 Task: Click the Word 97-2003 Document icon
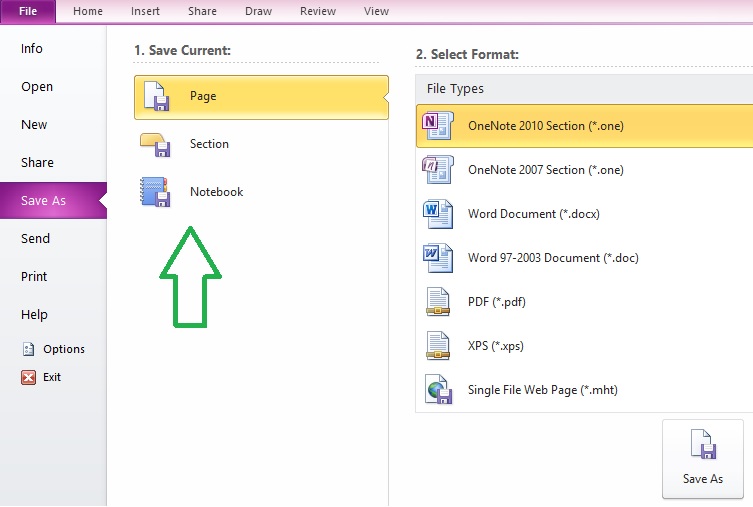pyautogui.click(x=438, y=258)
